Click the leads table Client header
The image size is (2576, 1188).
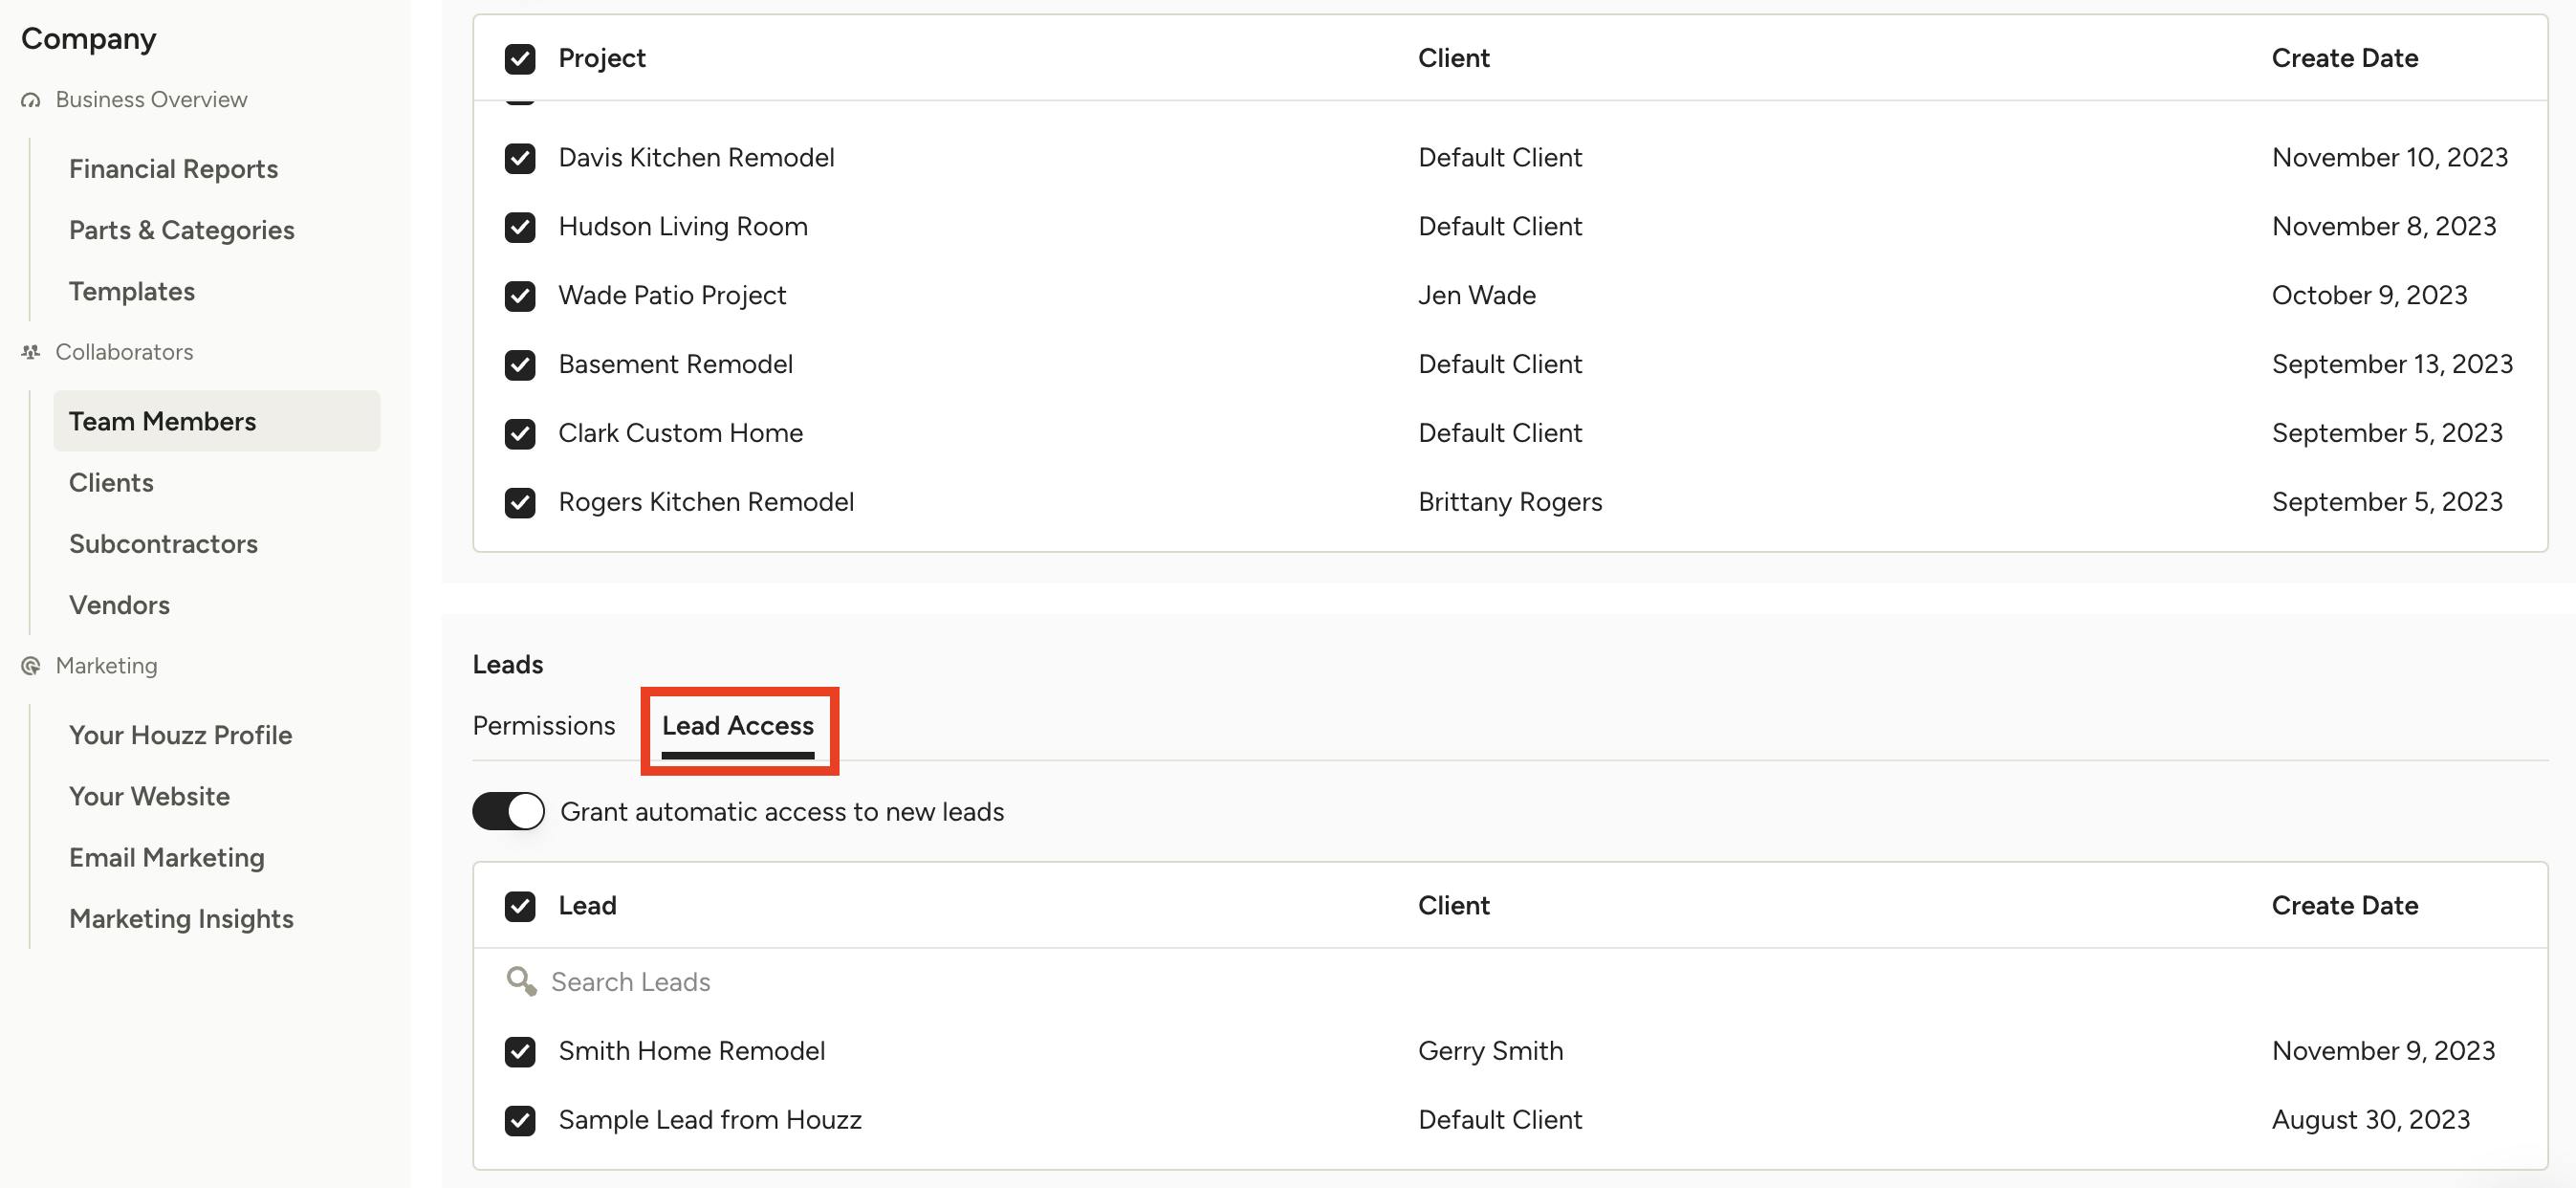pos(1454,906)
